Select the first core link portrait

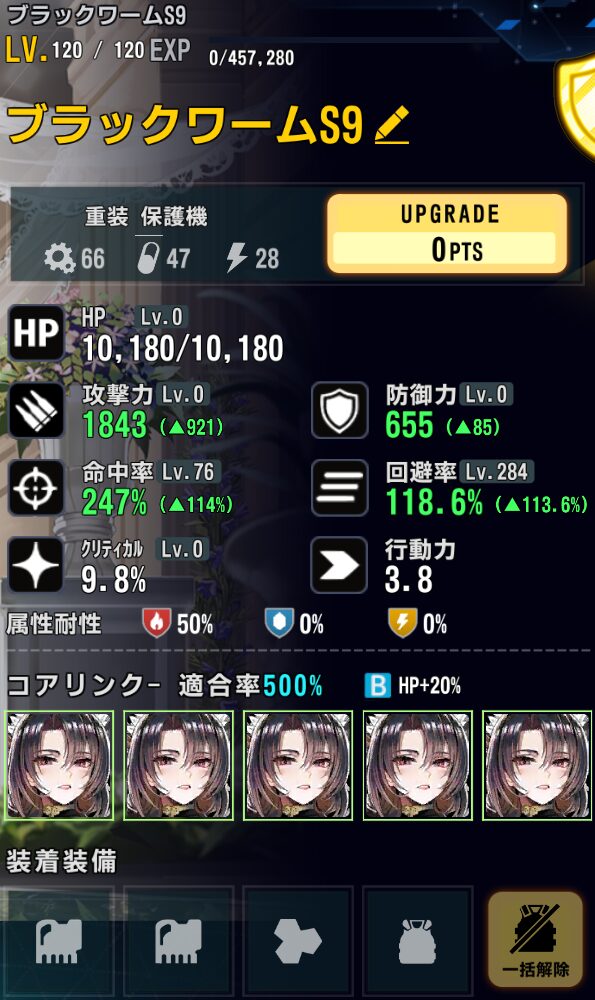(59, 765)
